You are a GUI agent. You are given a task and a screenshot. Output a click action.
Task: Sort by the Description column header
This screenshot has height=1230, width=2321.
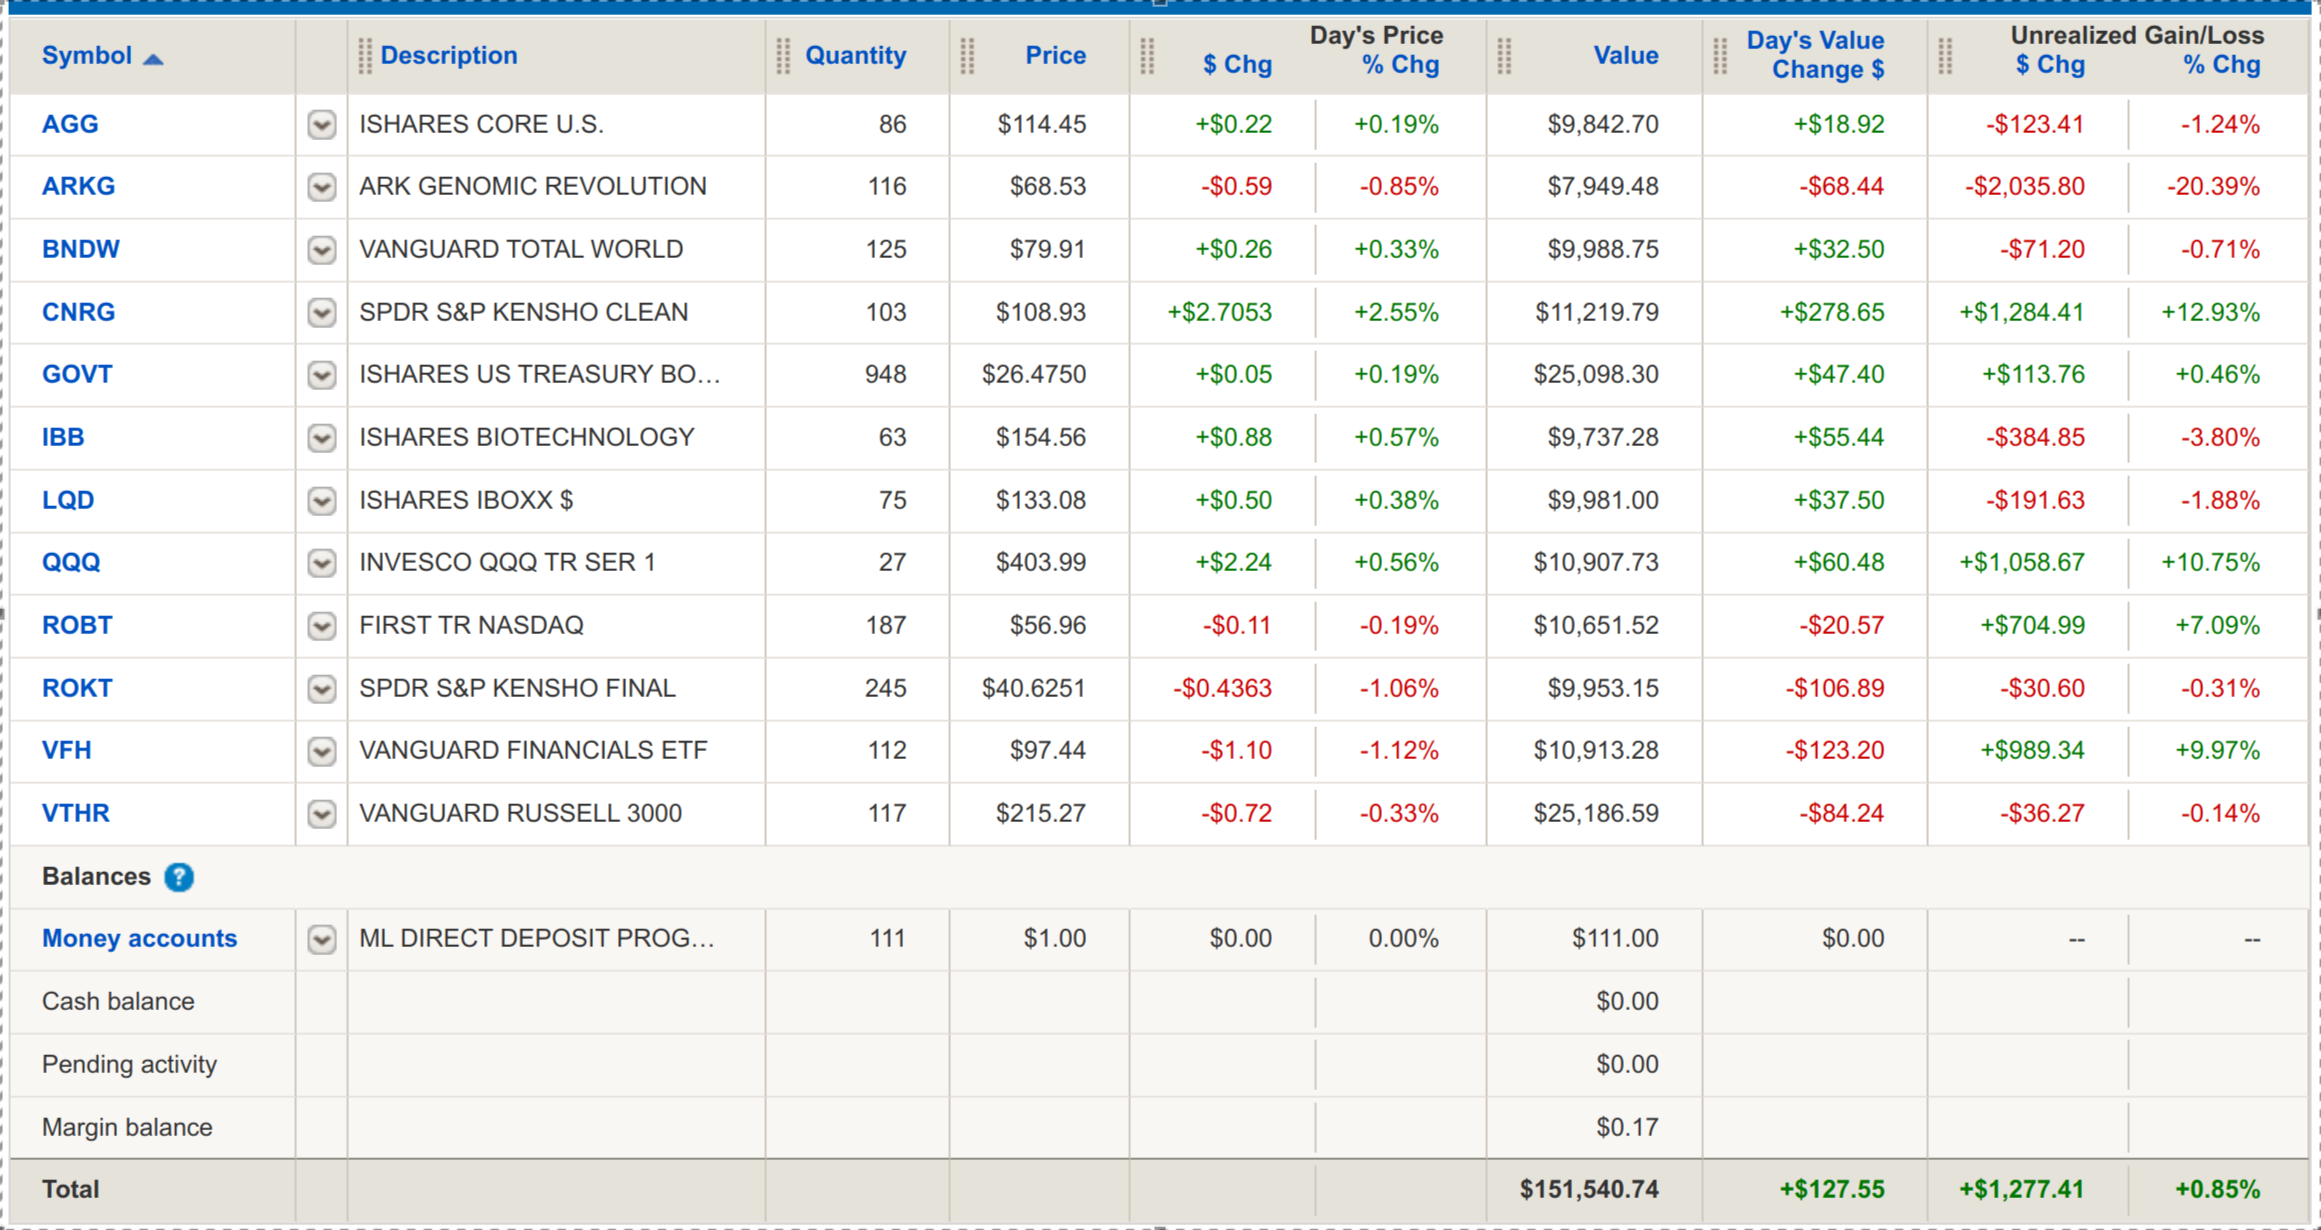click(x=449, y=56)
